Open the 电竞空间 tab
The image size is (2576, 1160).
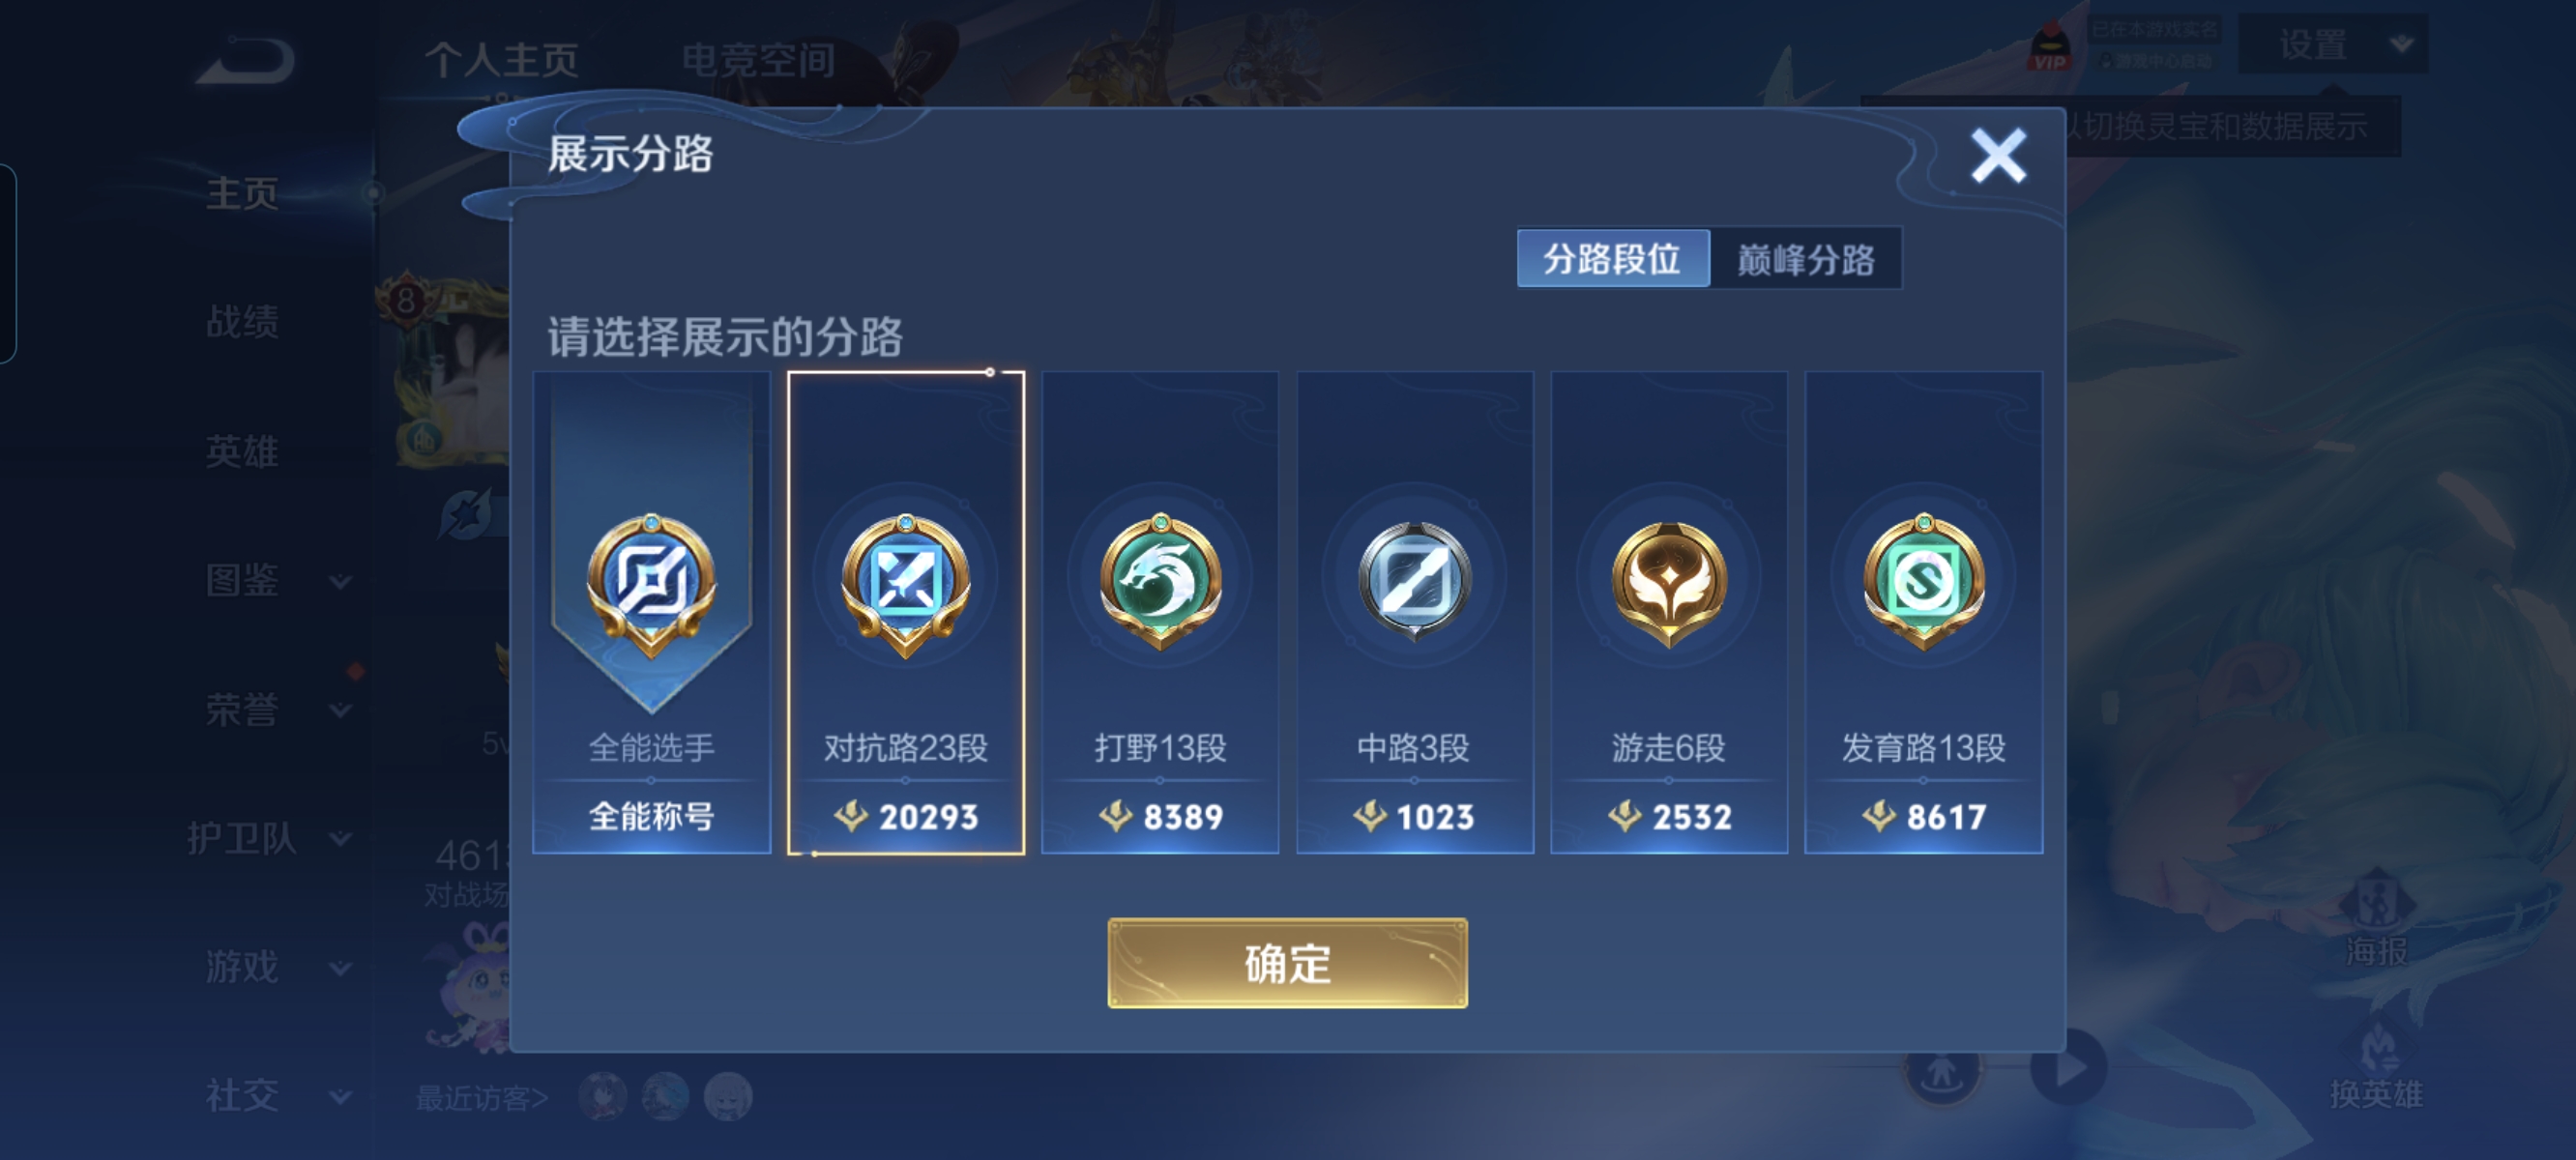[758, 59]
